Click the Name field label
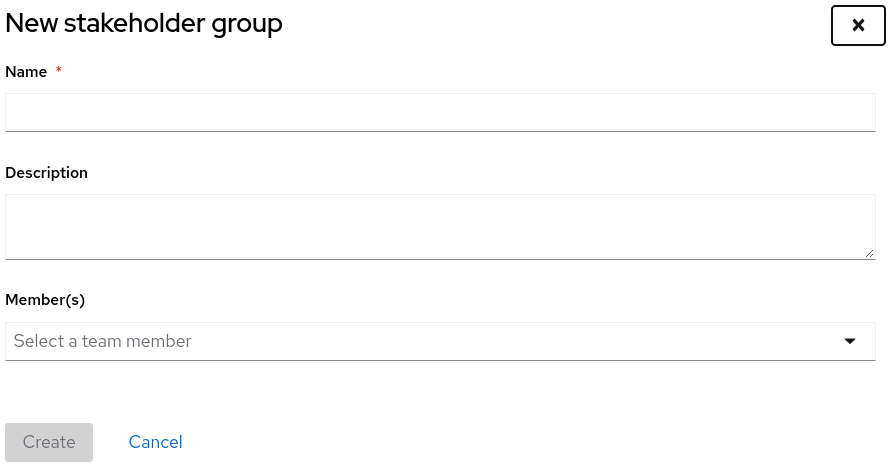The height and width of the screenshot is (468, 889). click(26, 72)
